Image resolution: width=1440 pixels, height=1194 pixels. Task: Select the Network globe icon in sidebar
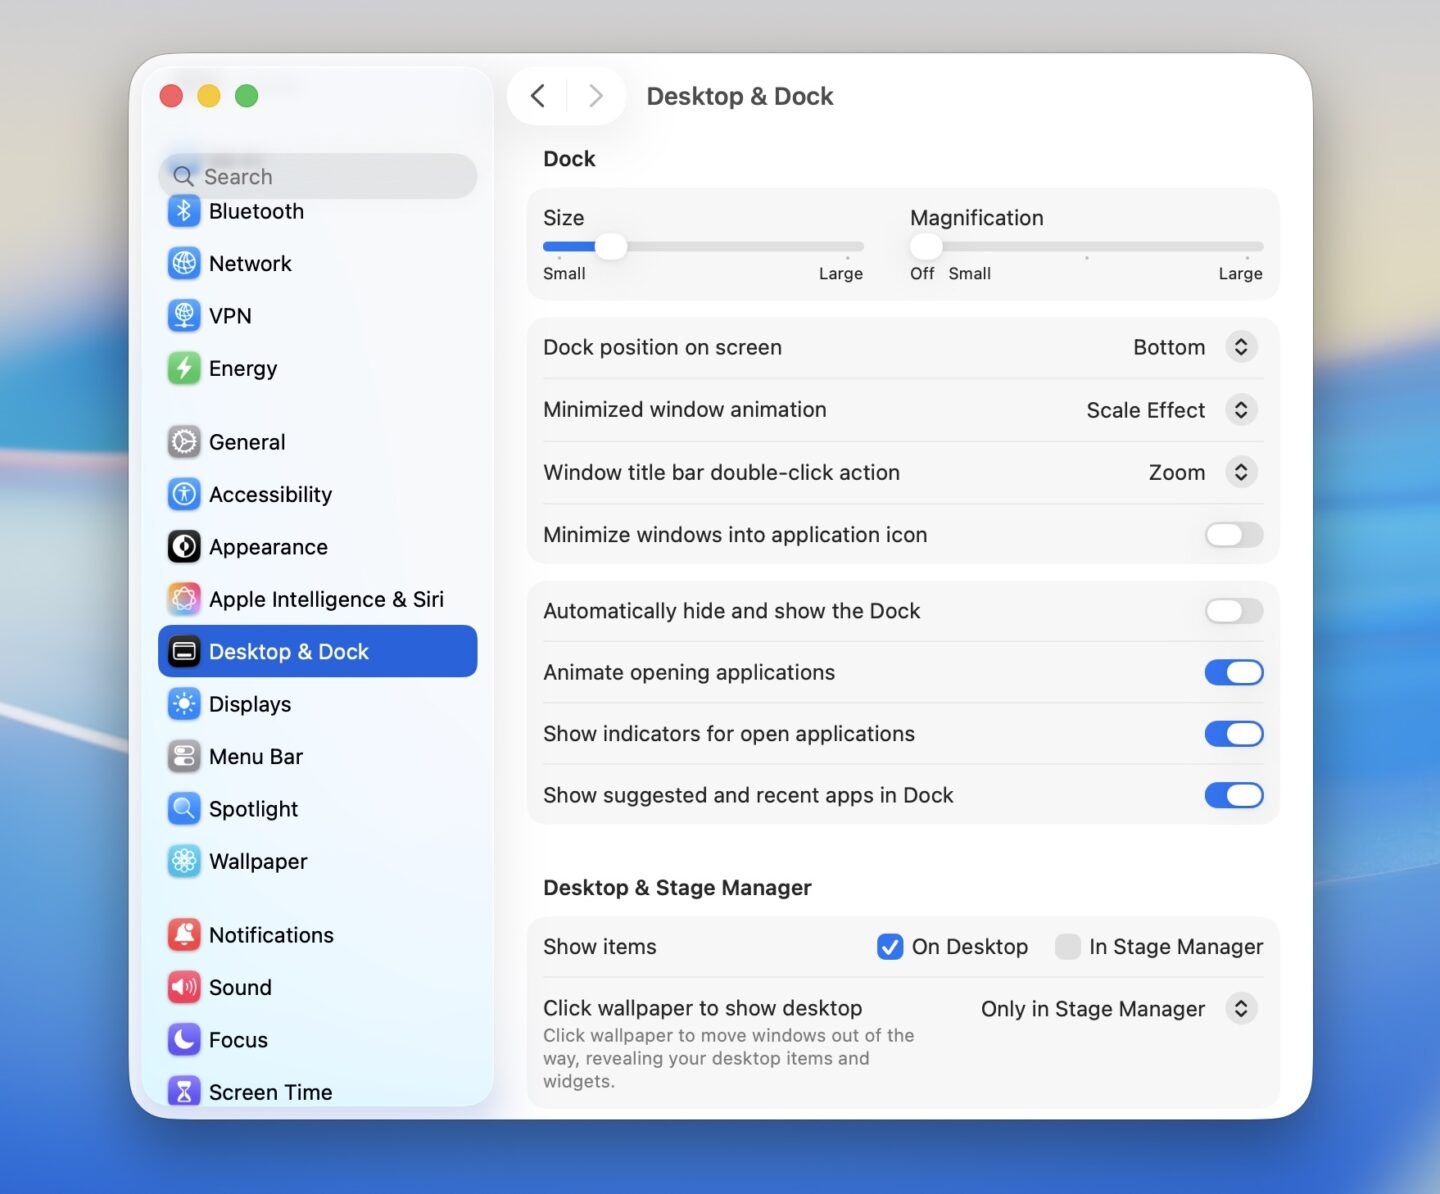pos(184,263)
